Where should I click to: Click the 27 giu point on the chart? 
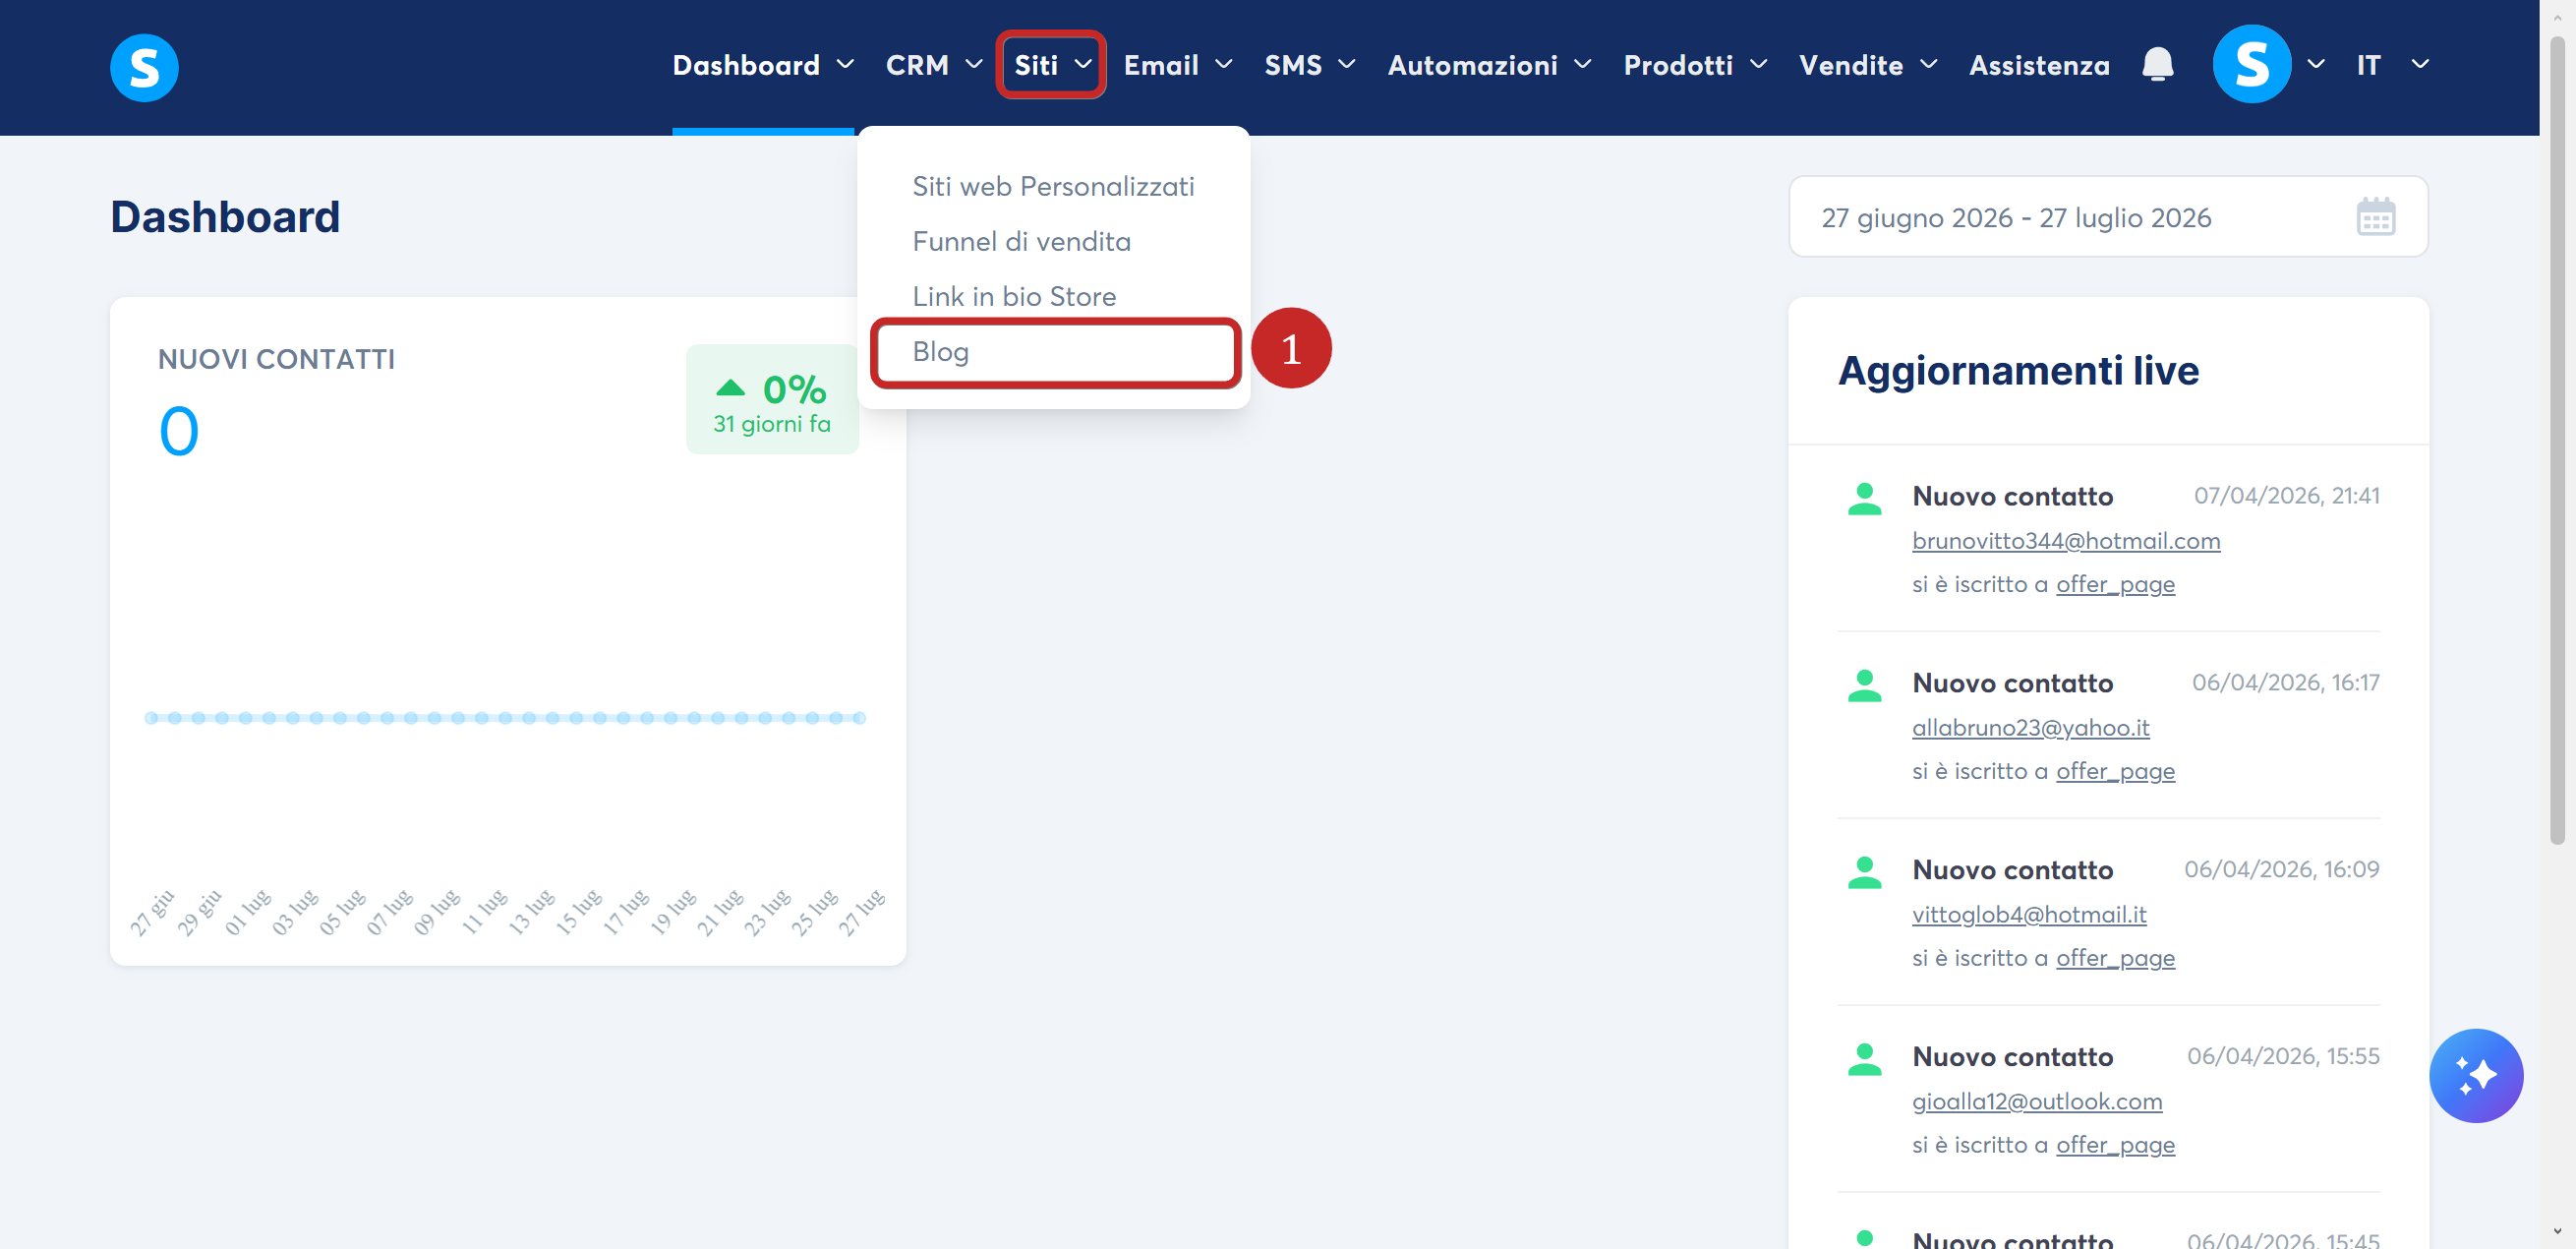[x=151, y=718]
